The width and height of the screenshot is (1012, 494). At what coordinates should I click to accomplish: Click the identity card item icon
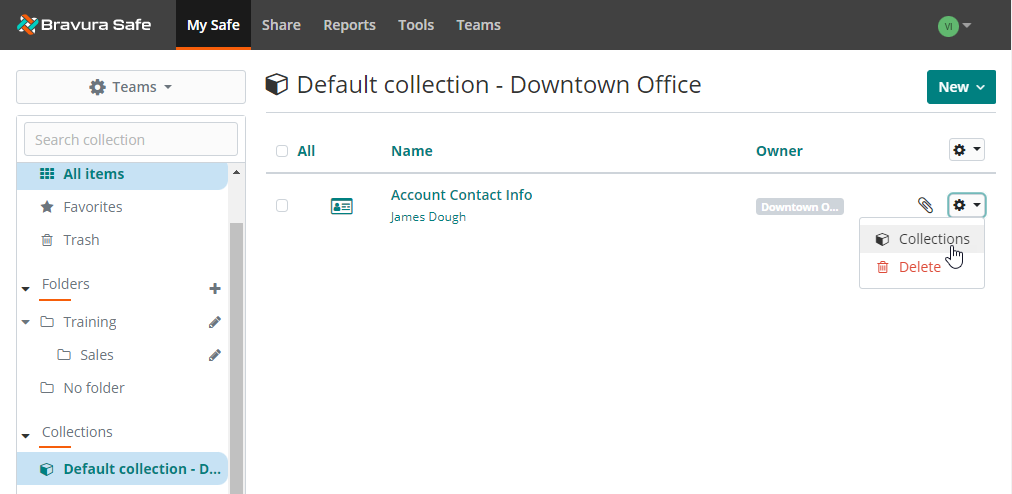coord(342,206)
